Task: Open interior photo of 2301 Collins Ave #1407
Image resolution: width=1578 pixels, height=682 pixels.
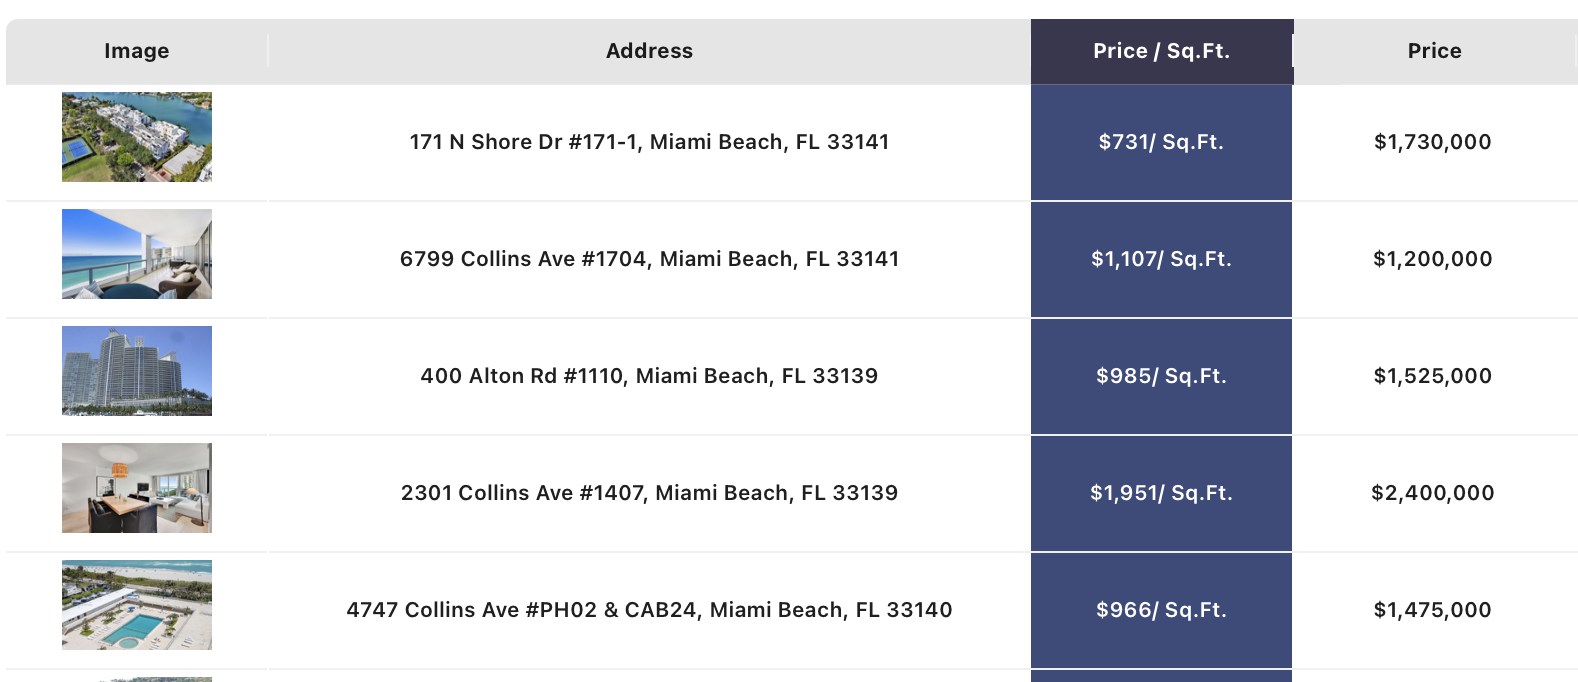Action: coord(137,488)
